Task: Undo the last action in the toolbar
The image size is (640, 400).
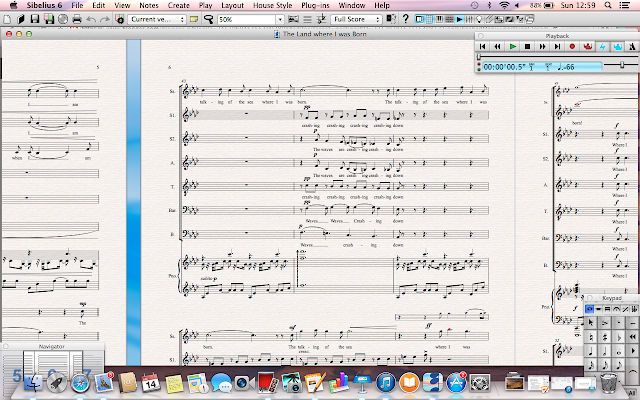Action: (91, 19)
